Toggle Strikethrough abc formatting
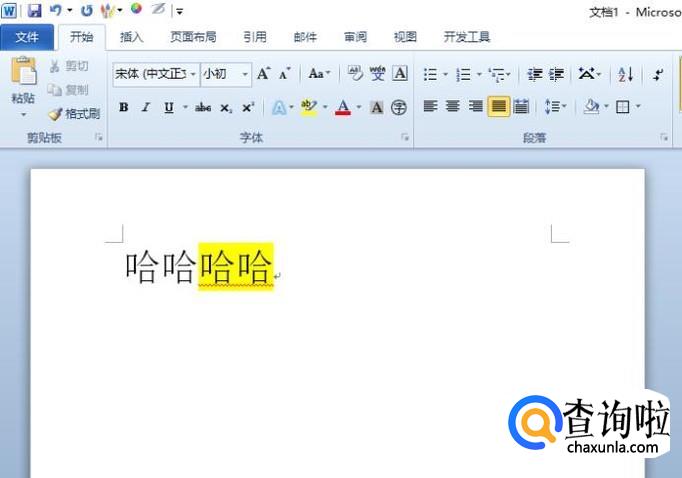This screenshot has height=478, width=682. (203, 107)
